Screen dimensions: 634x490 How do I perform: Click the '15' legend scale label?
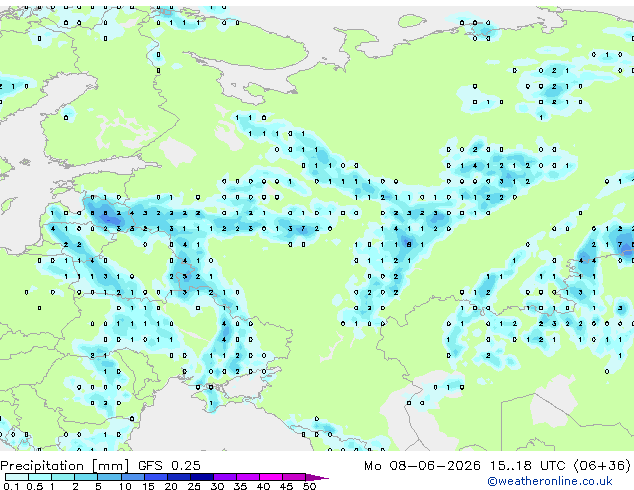point(148,486)
